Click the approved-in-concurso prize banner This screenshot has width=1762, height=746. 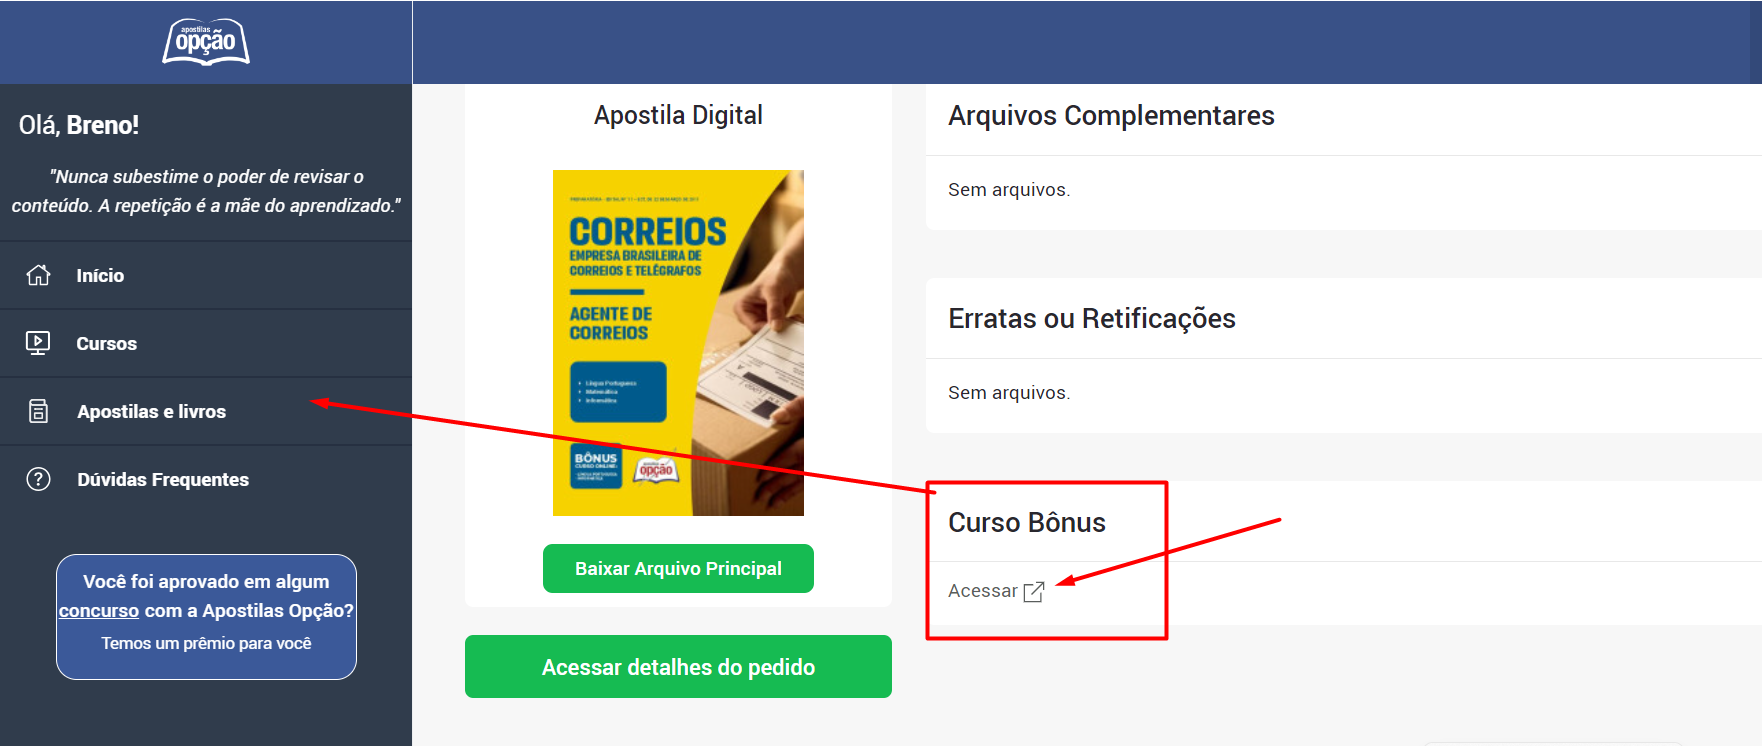point(206,617)
